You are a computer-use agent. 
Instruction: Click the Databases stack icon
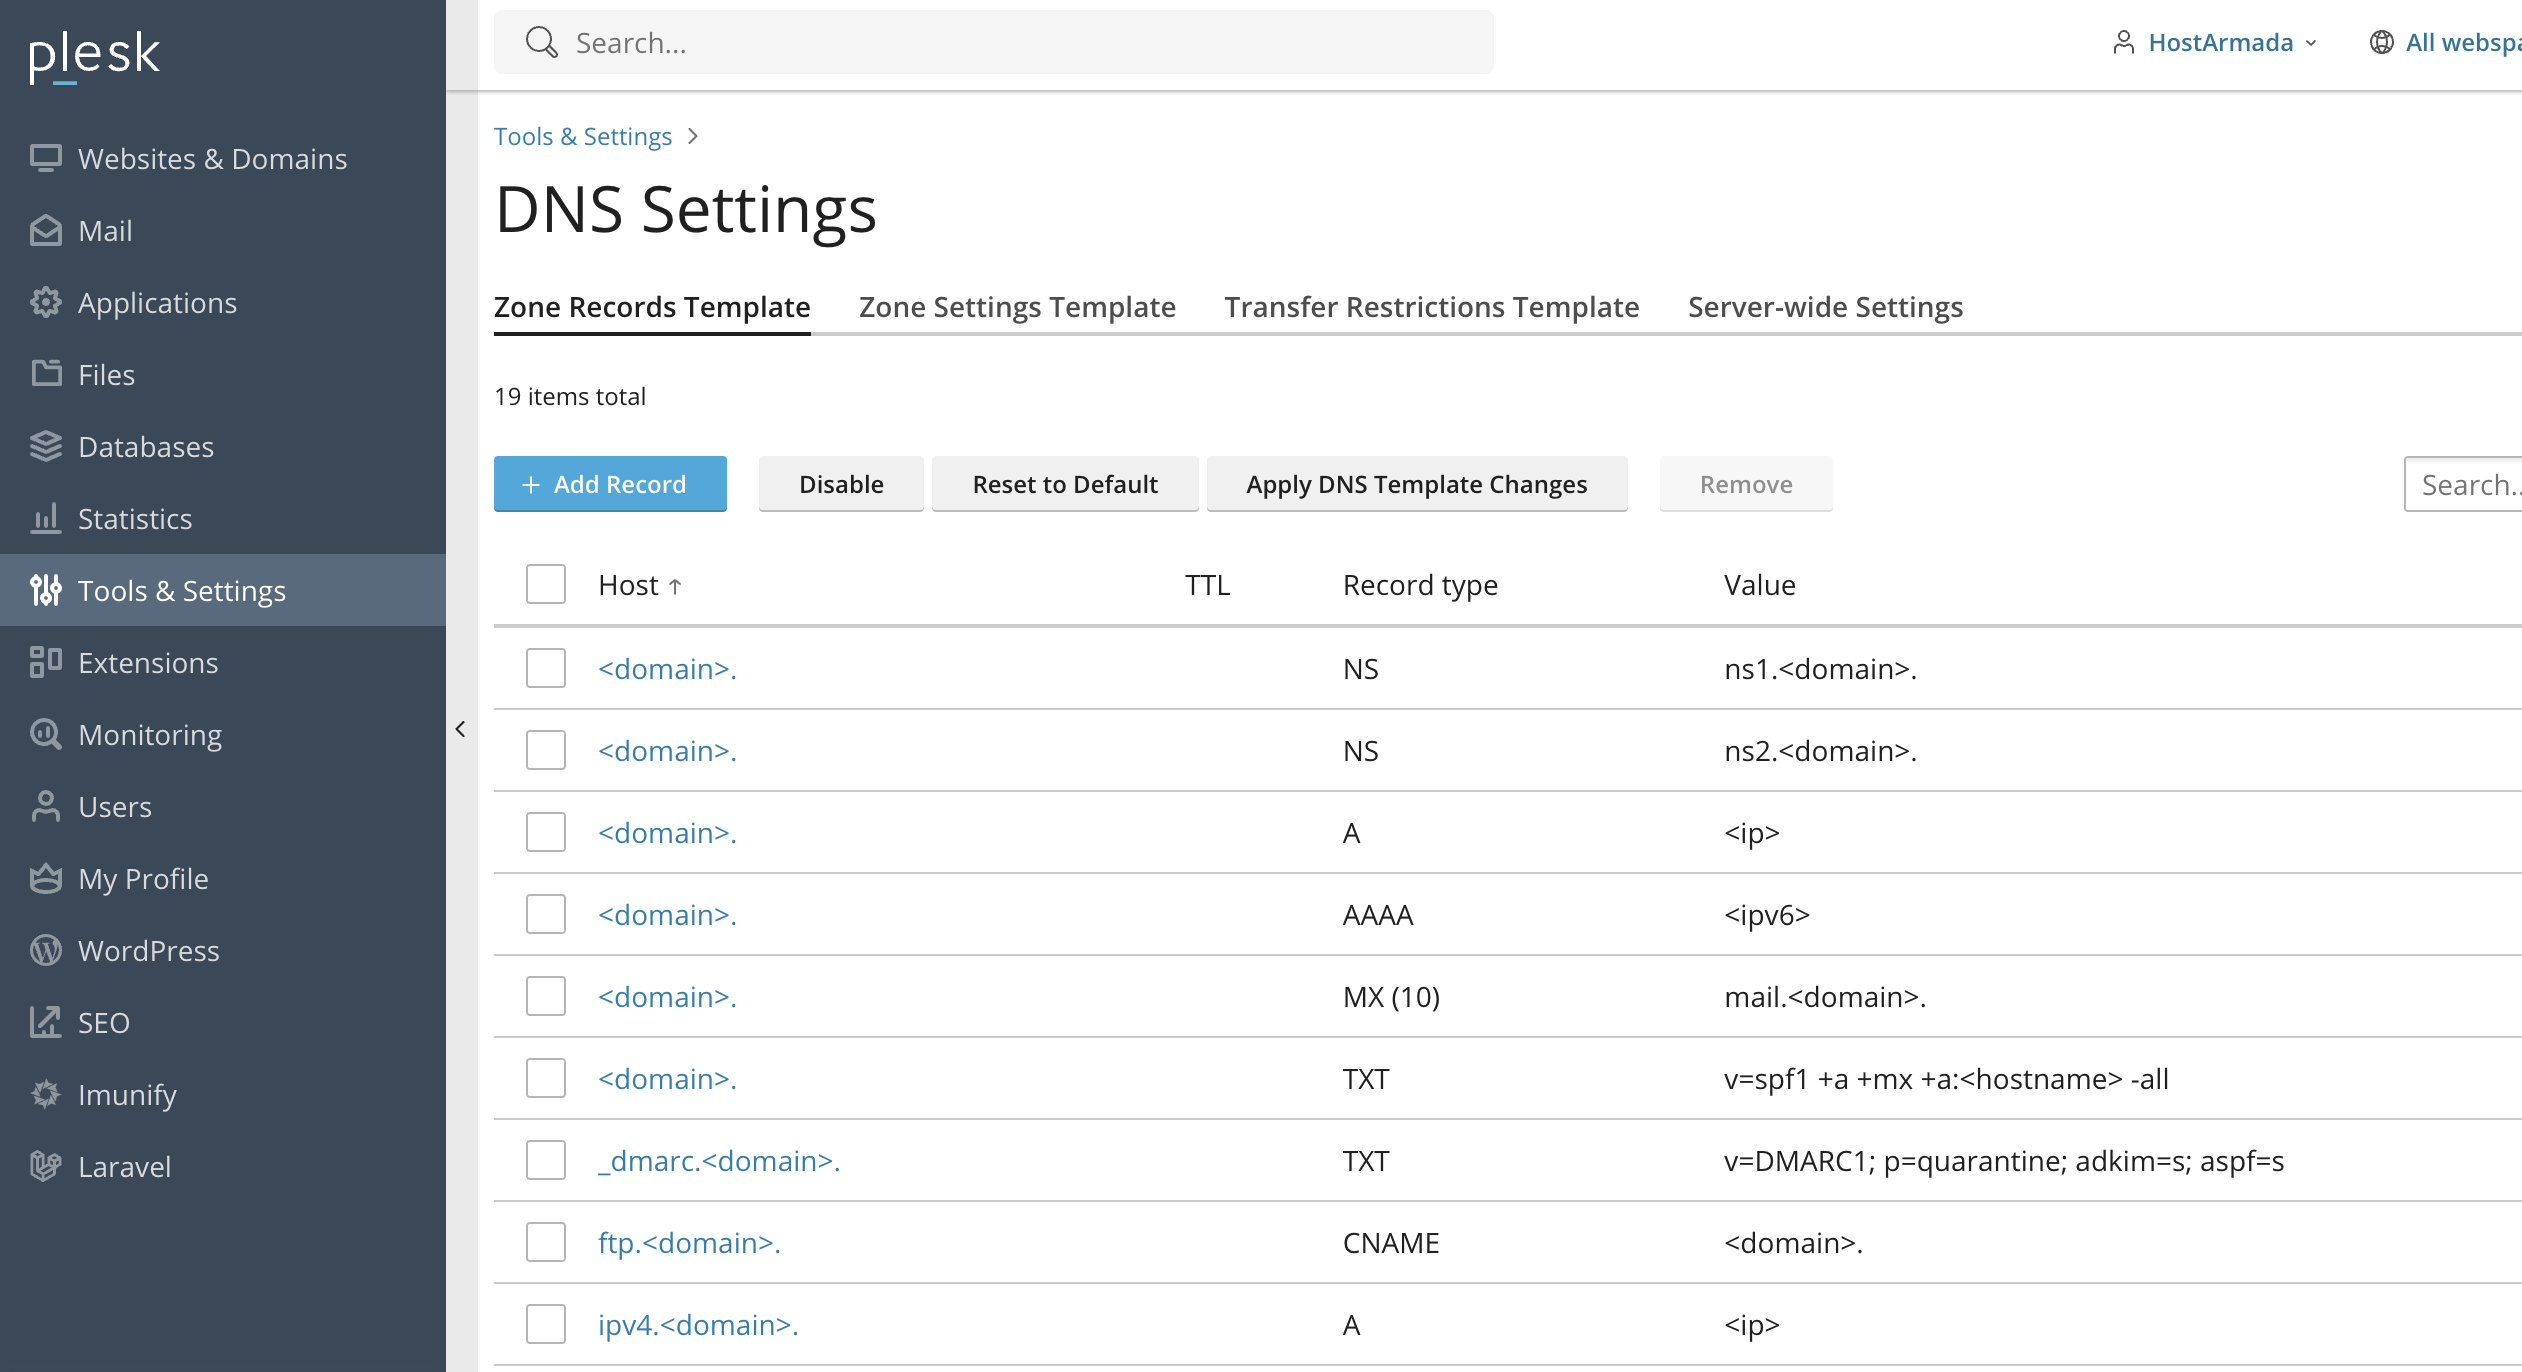coord(46,447)
